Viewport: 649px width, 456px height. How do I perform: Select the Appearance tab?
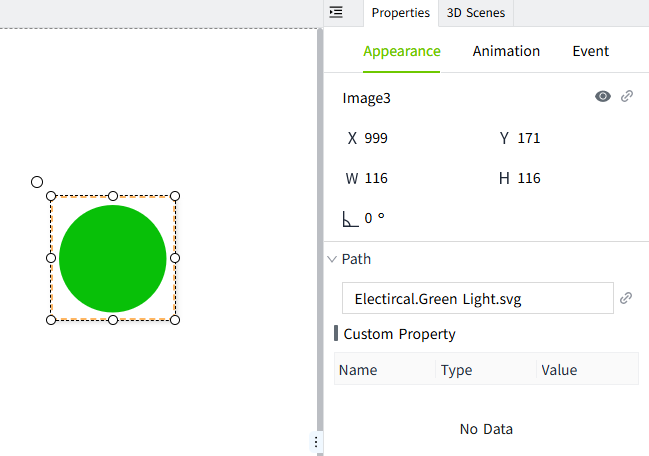(x=401, y=51)
